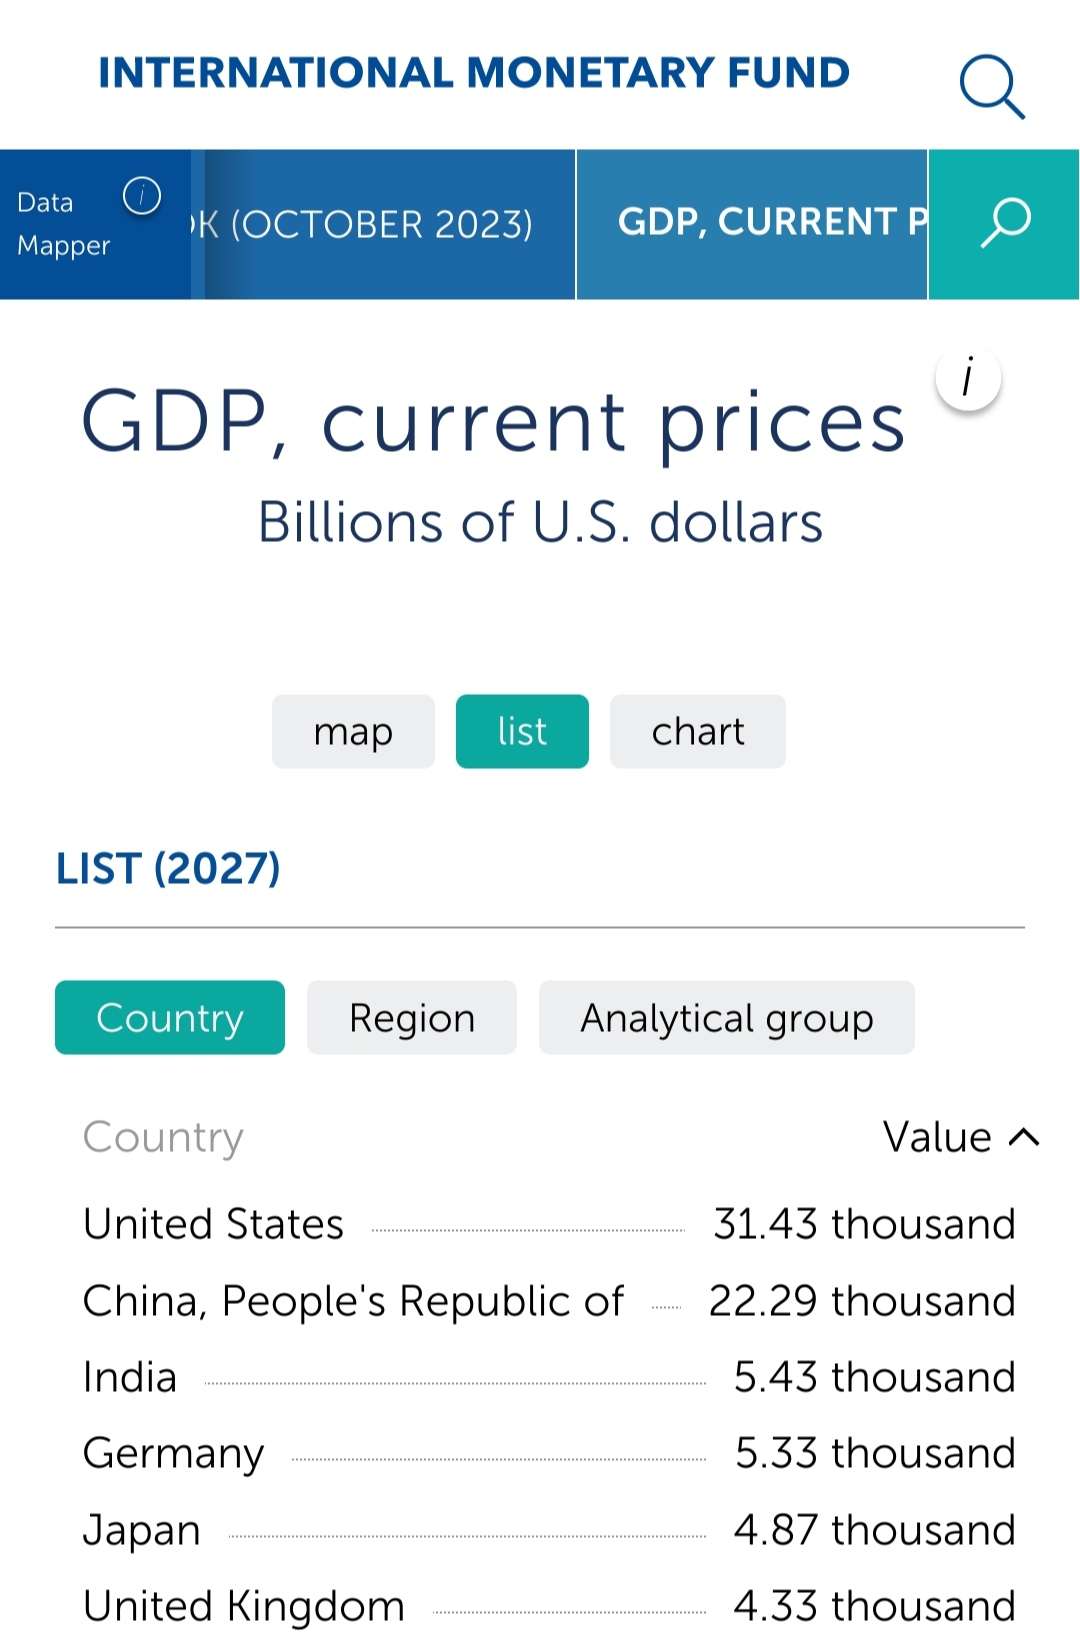Select the Region tab
Screen dimensions: 1080x1651
click(x=411, y=1018)
